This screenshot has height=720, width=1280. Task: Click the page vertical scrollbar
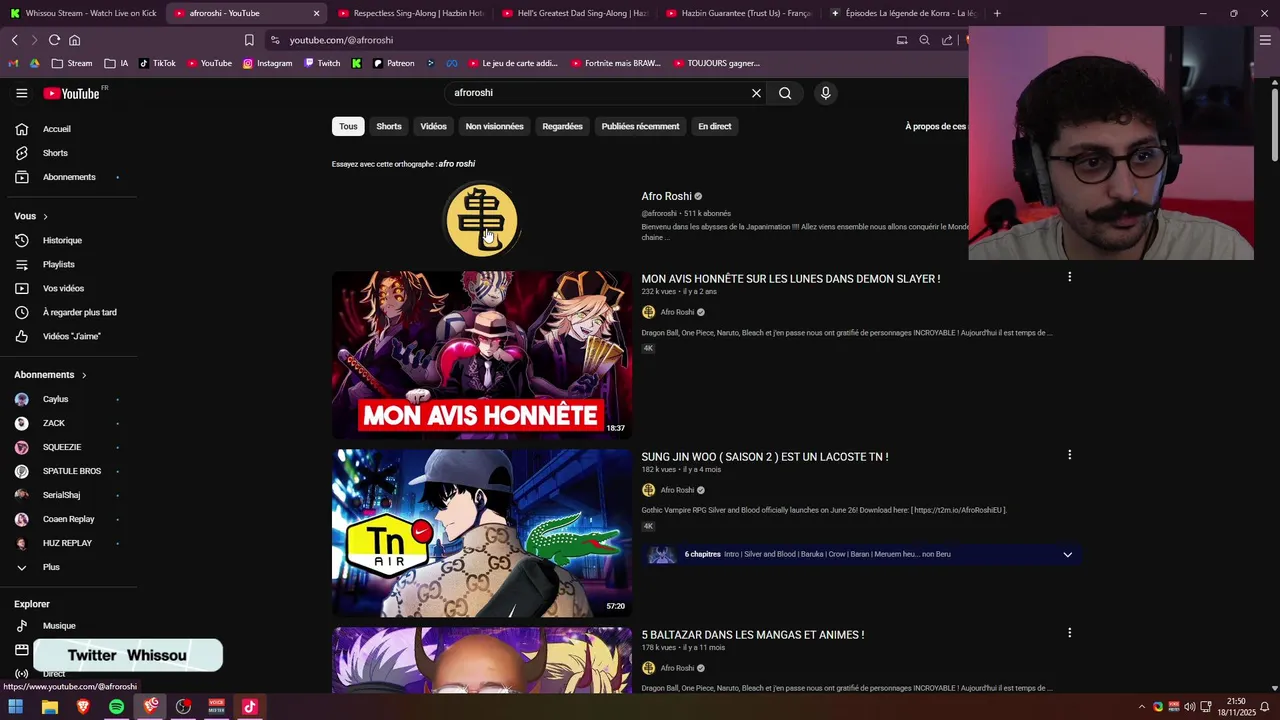[1274, 127]
